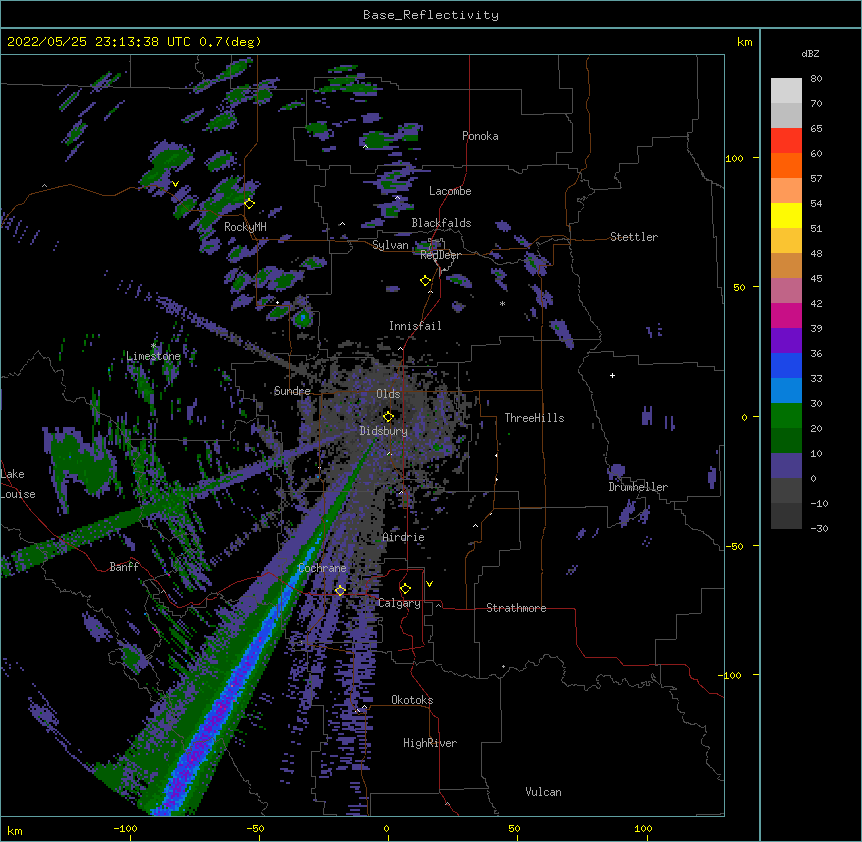Select the Innisfail town label

pyautogui.click(x=415, y=326)
